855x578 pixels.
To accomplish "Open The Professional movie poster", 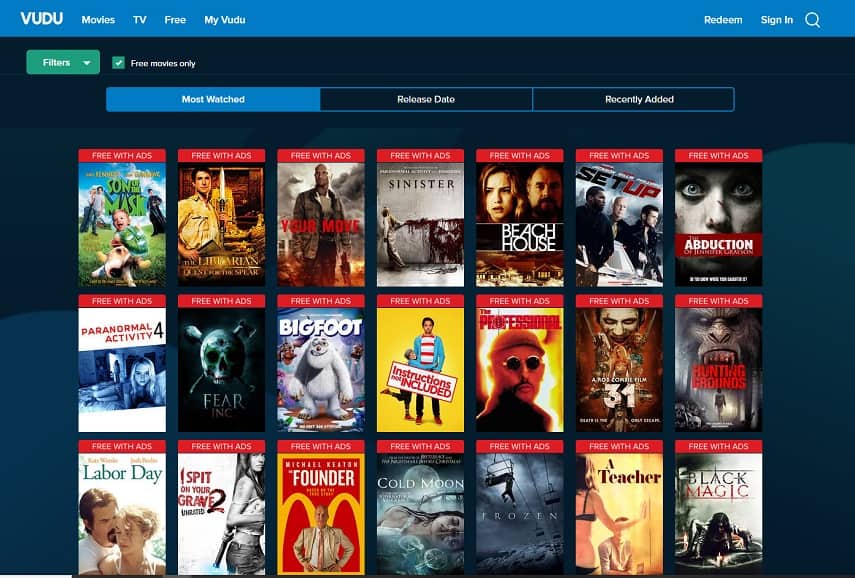I will point(520,370).
